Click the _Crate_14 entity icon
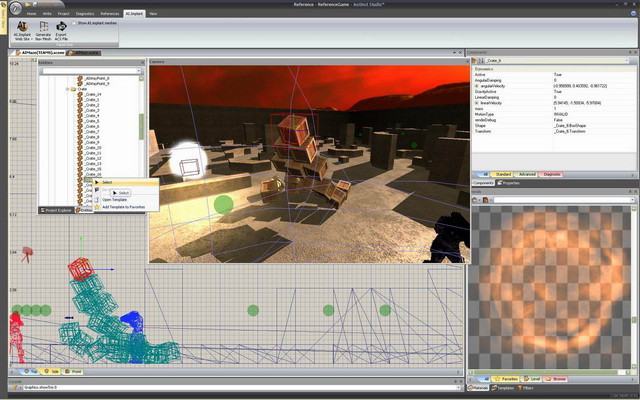Image resolution: width=640 pixels, height=400 pixels. [80, 94]
